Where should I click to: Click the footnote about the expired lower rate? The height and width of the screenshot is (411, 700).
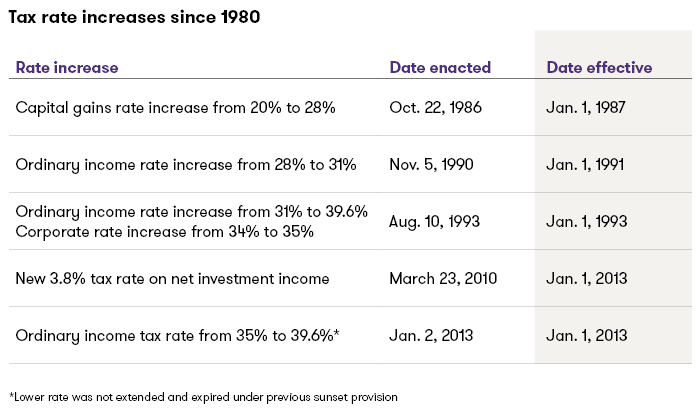tap(203, 397)
